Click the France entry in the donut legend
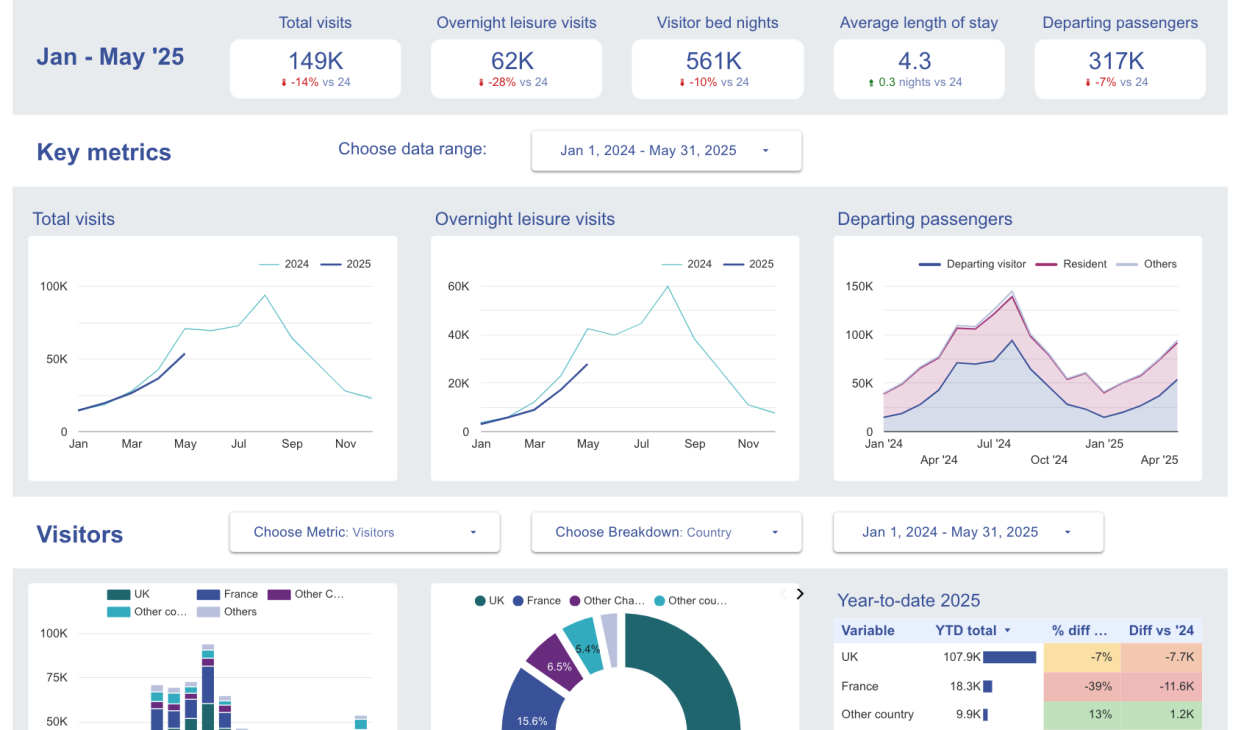 click(537, 601)
